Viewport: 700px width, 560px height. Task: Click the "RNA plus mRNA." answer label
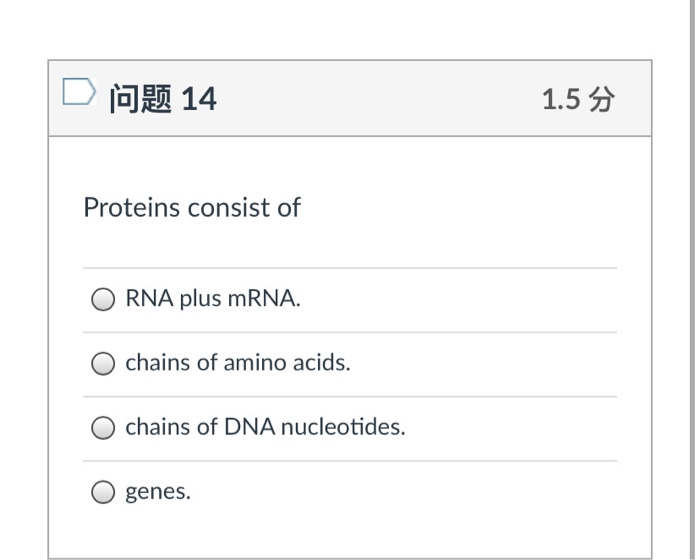213,298
